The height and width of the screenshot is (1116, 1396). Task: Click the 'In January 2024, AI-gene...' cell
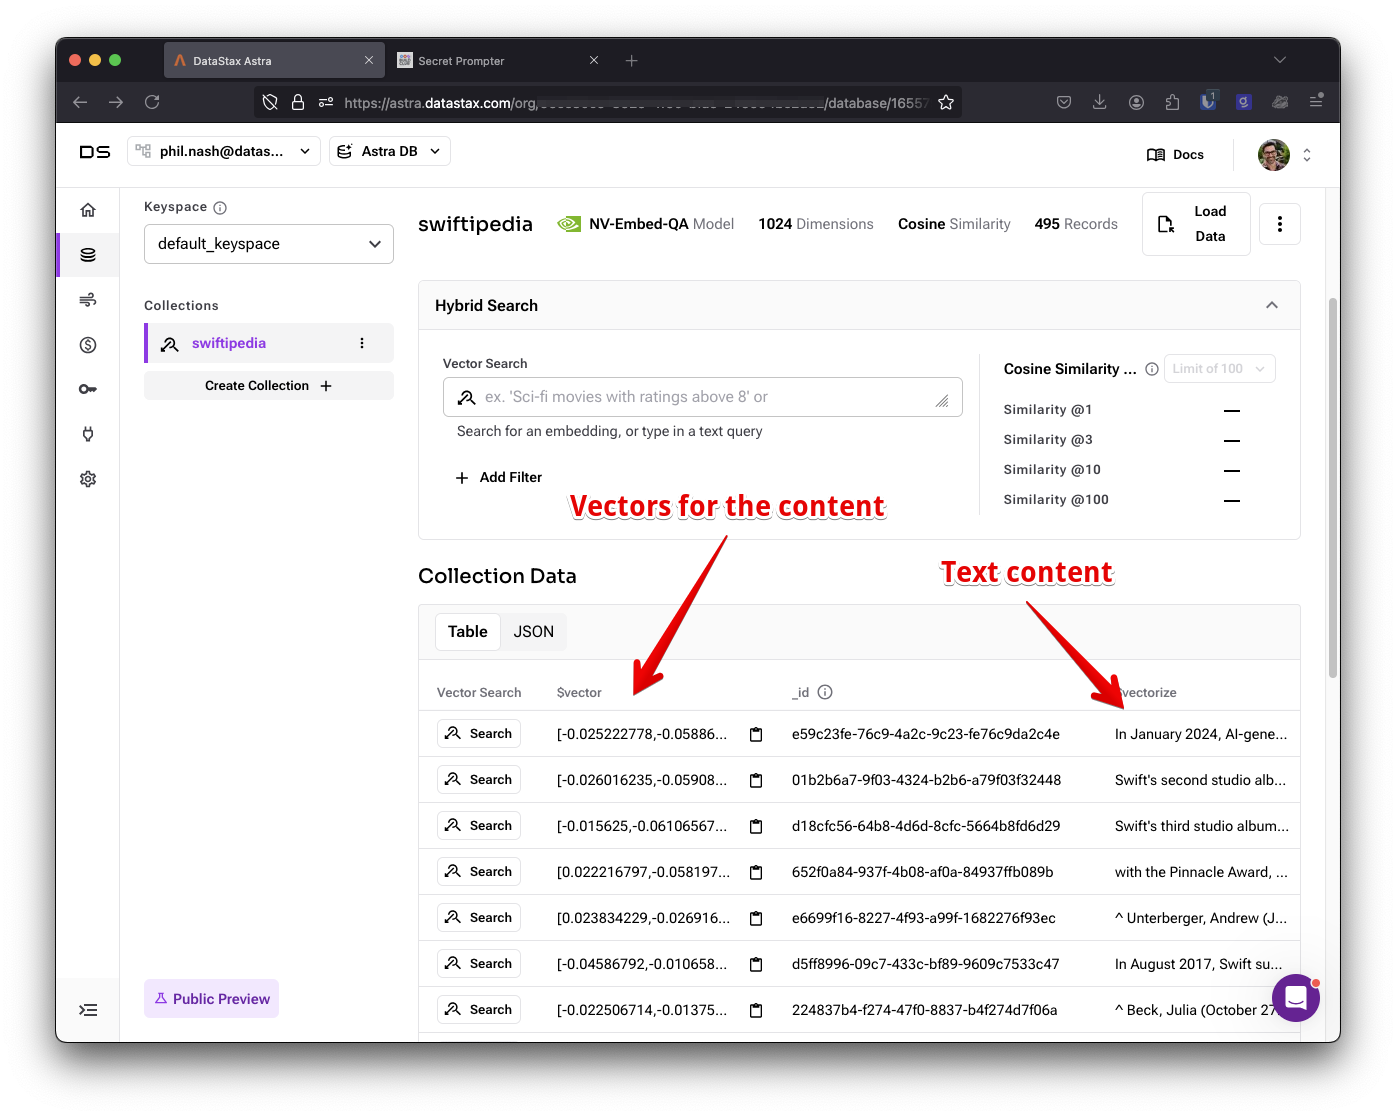1201,734
